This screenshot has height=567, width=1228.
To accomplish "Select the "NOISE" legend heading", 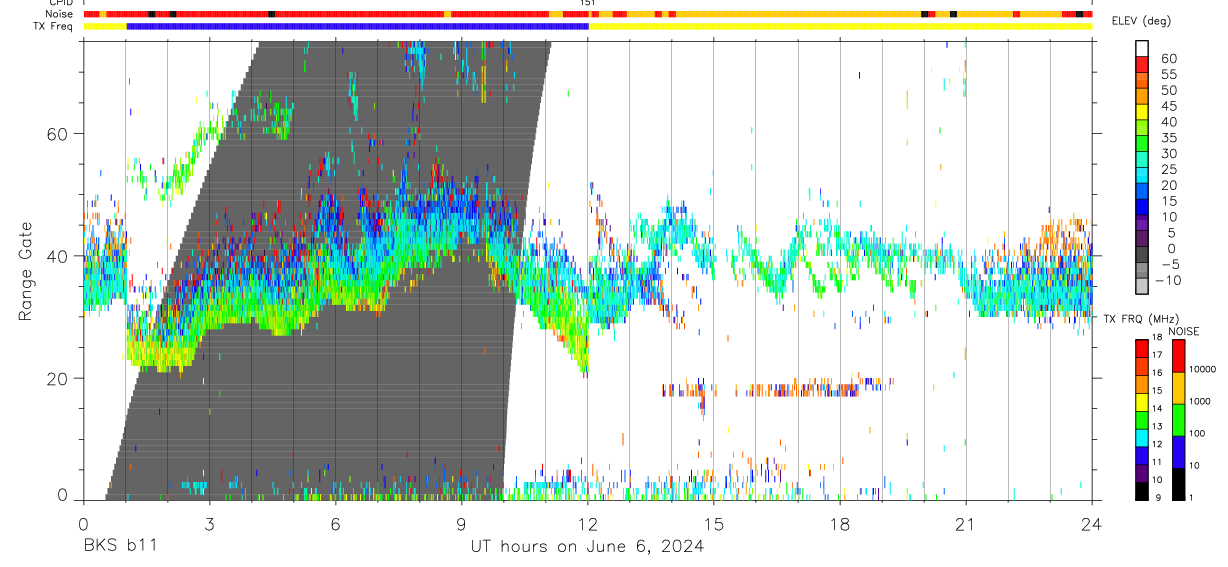I will (x=1184, y=332).
